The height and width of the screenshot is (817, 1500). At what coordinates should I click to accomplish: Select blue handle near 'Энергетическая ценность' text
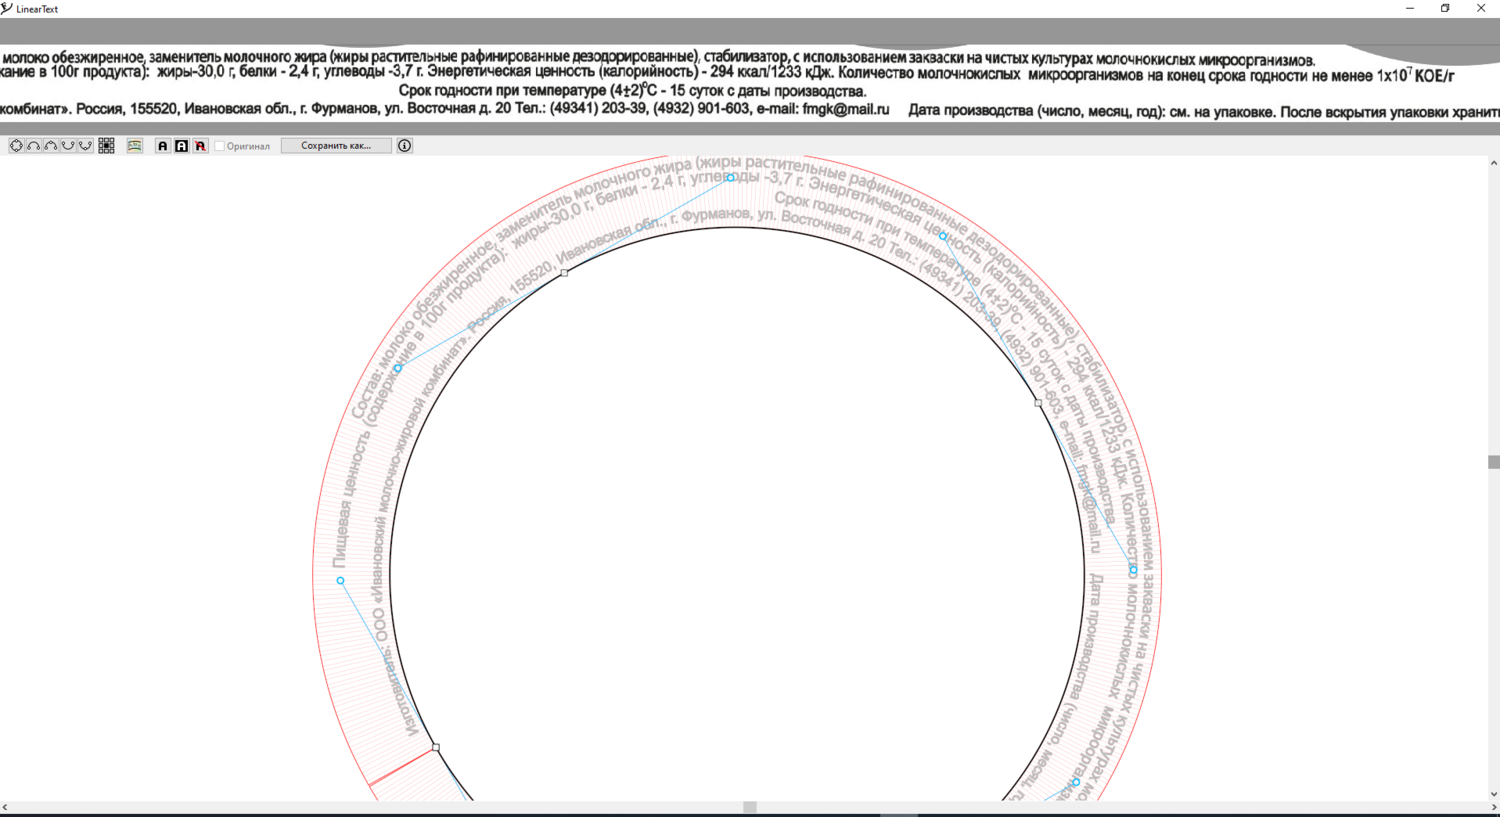tap(943, 237)
